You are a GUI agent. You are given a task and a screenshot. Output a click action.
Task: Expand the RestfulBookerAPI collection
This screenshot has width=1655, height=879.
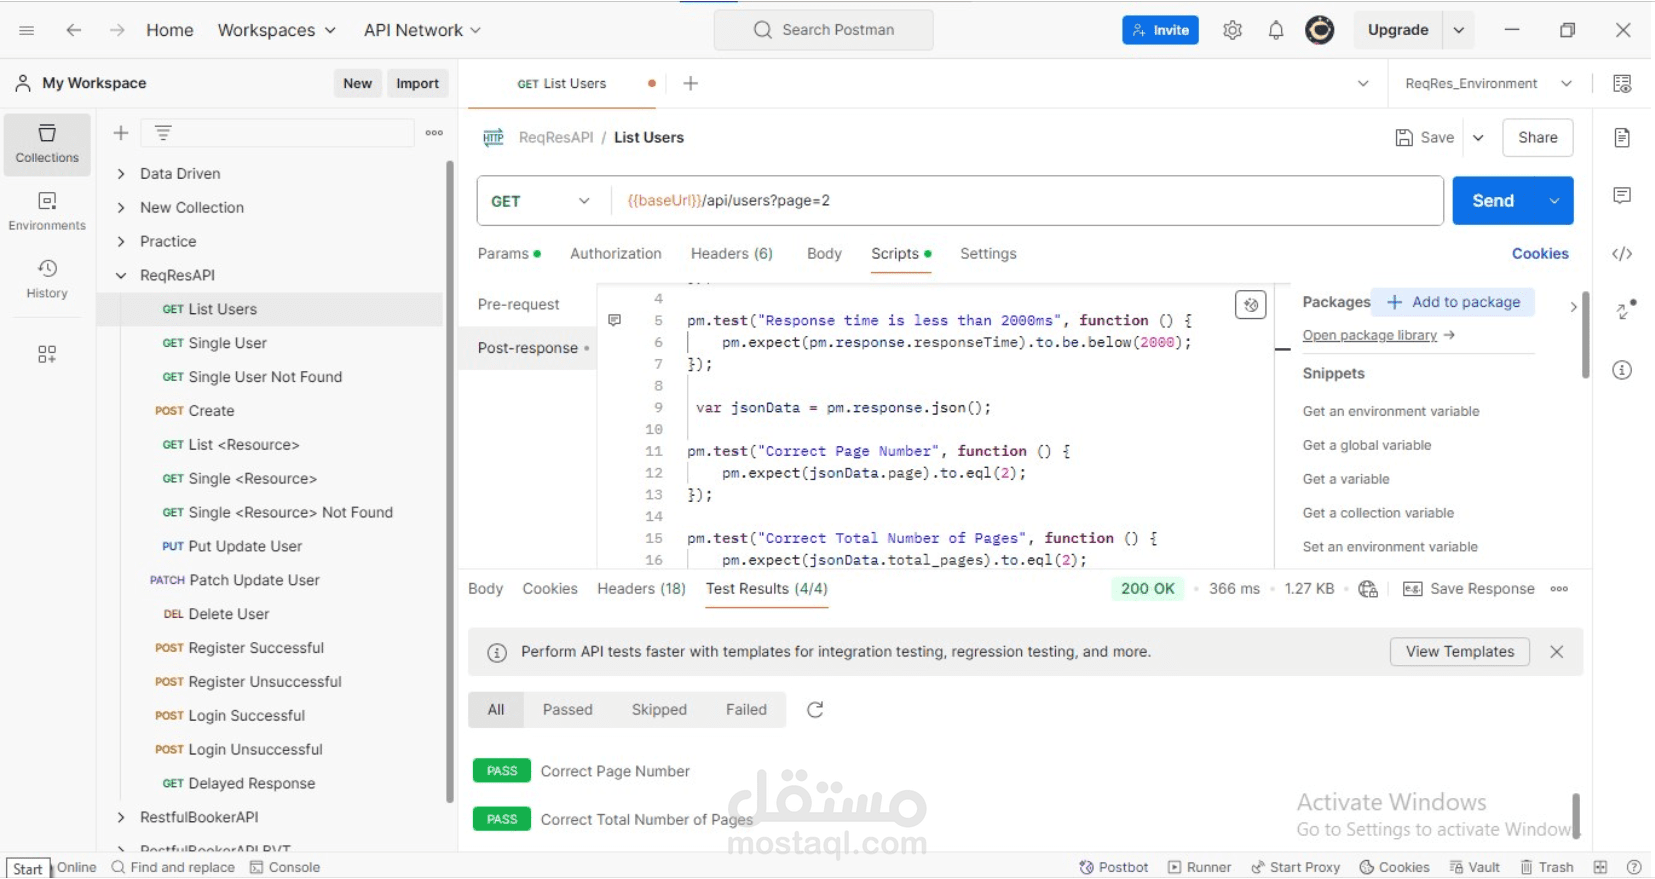tap(121, 818)
